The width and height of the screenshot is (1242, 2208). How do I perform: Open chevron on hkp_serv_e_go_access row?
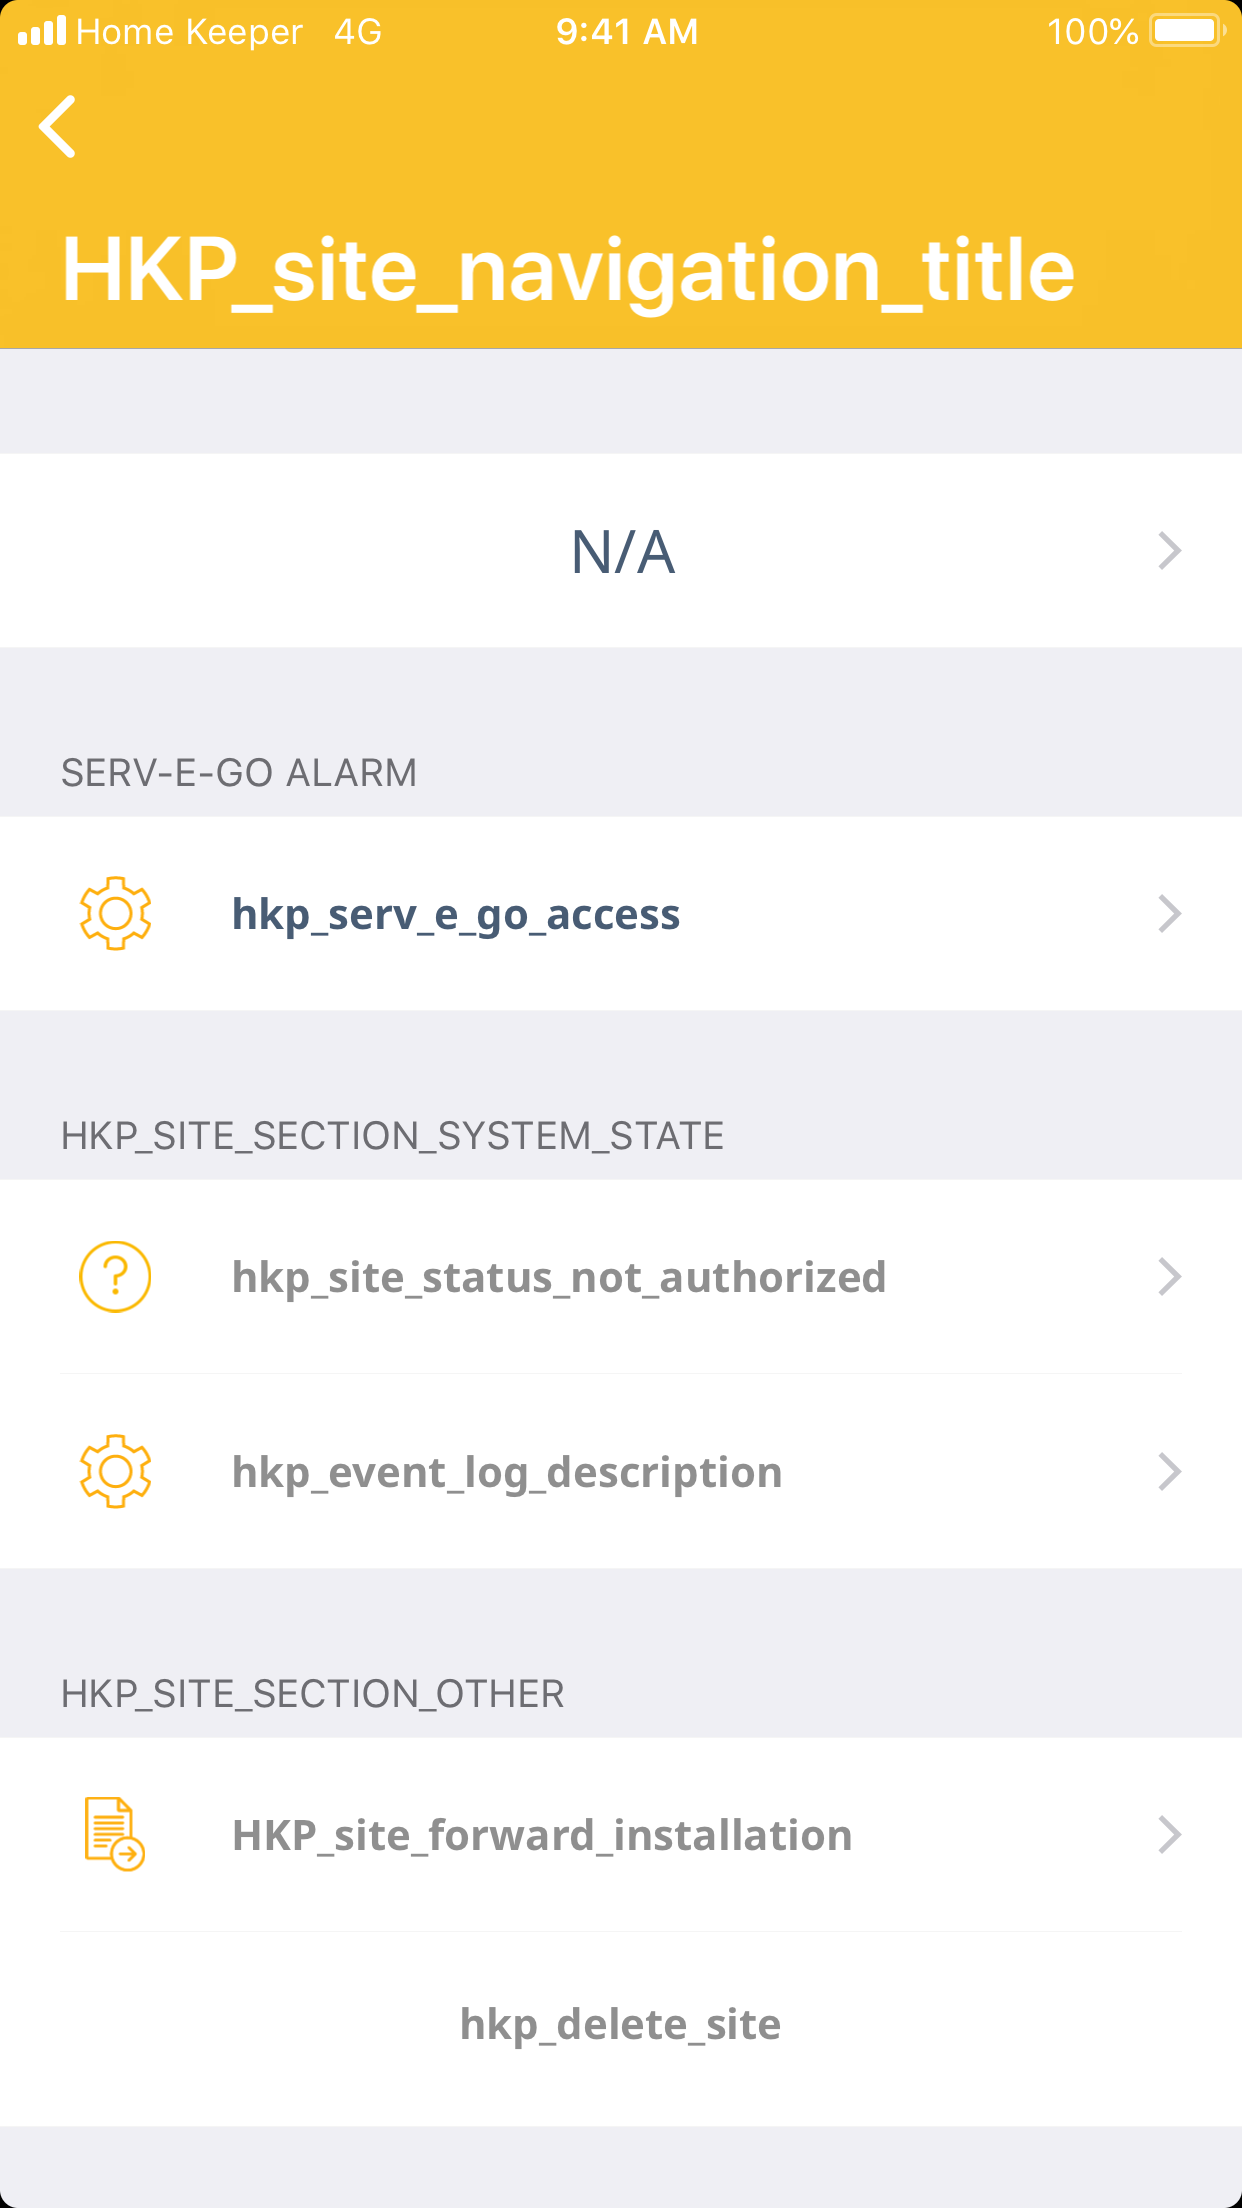[x=1169, y=914]
